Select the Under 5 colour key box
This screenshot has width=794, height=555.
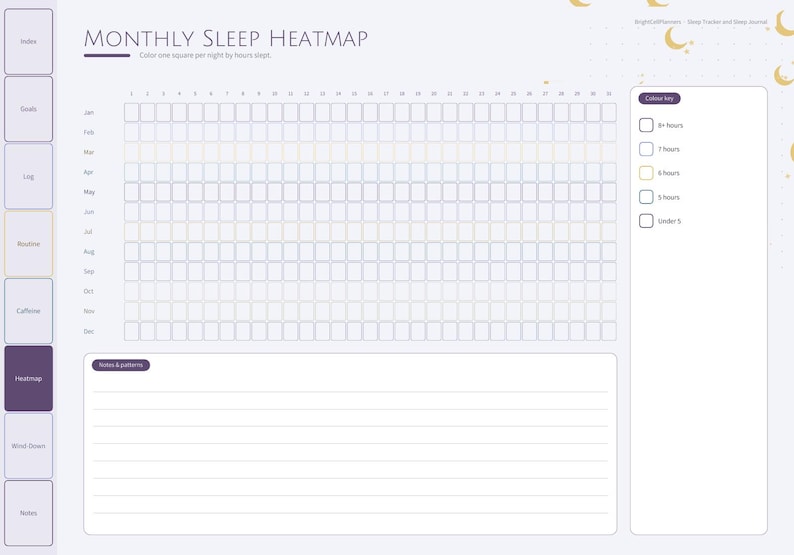[x=646, y=221]
